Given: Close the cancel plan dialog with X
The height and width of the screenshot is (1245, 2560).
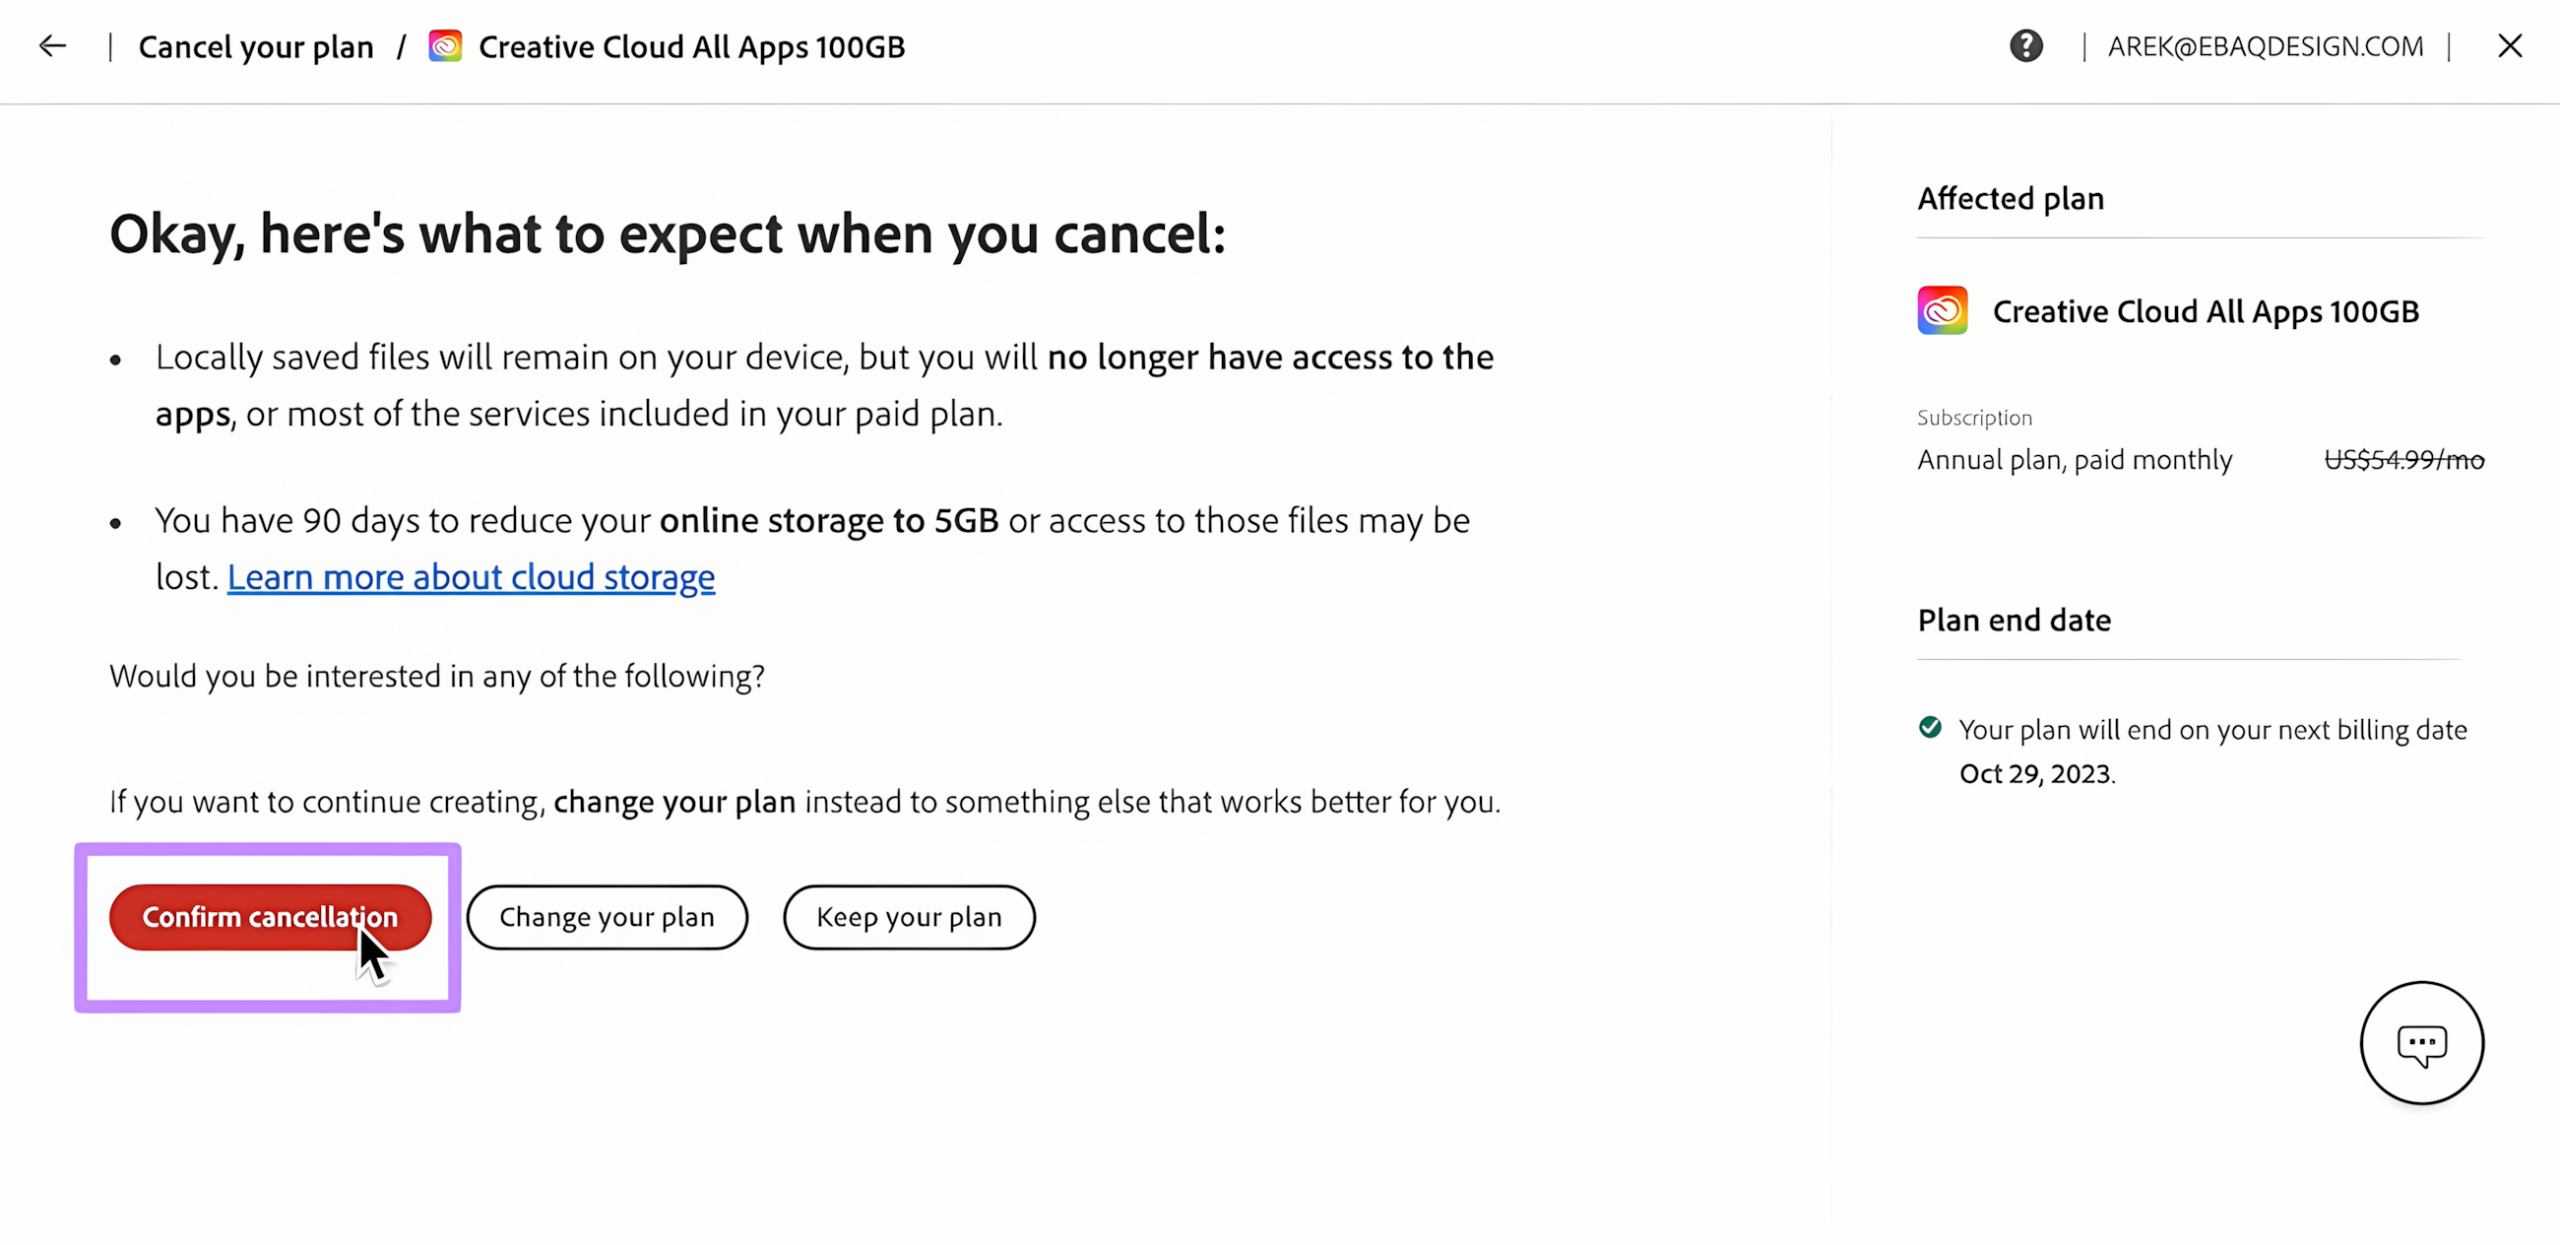Looking at the screenshot, I should pos(2510,46).
